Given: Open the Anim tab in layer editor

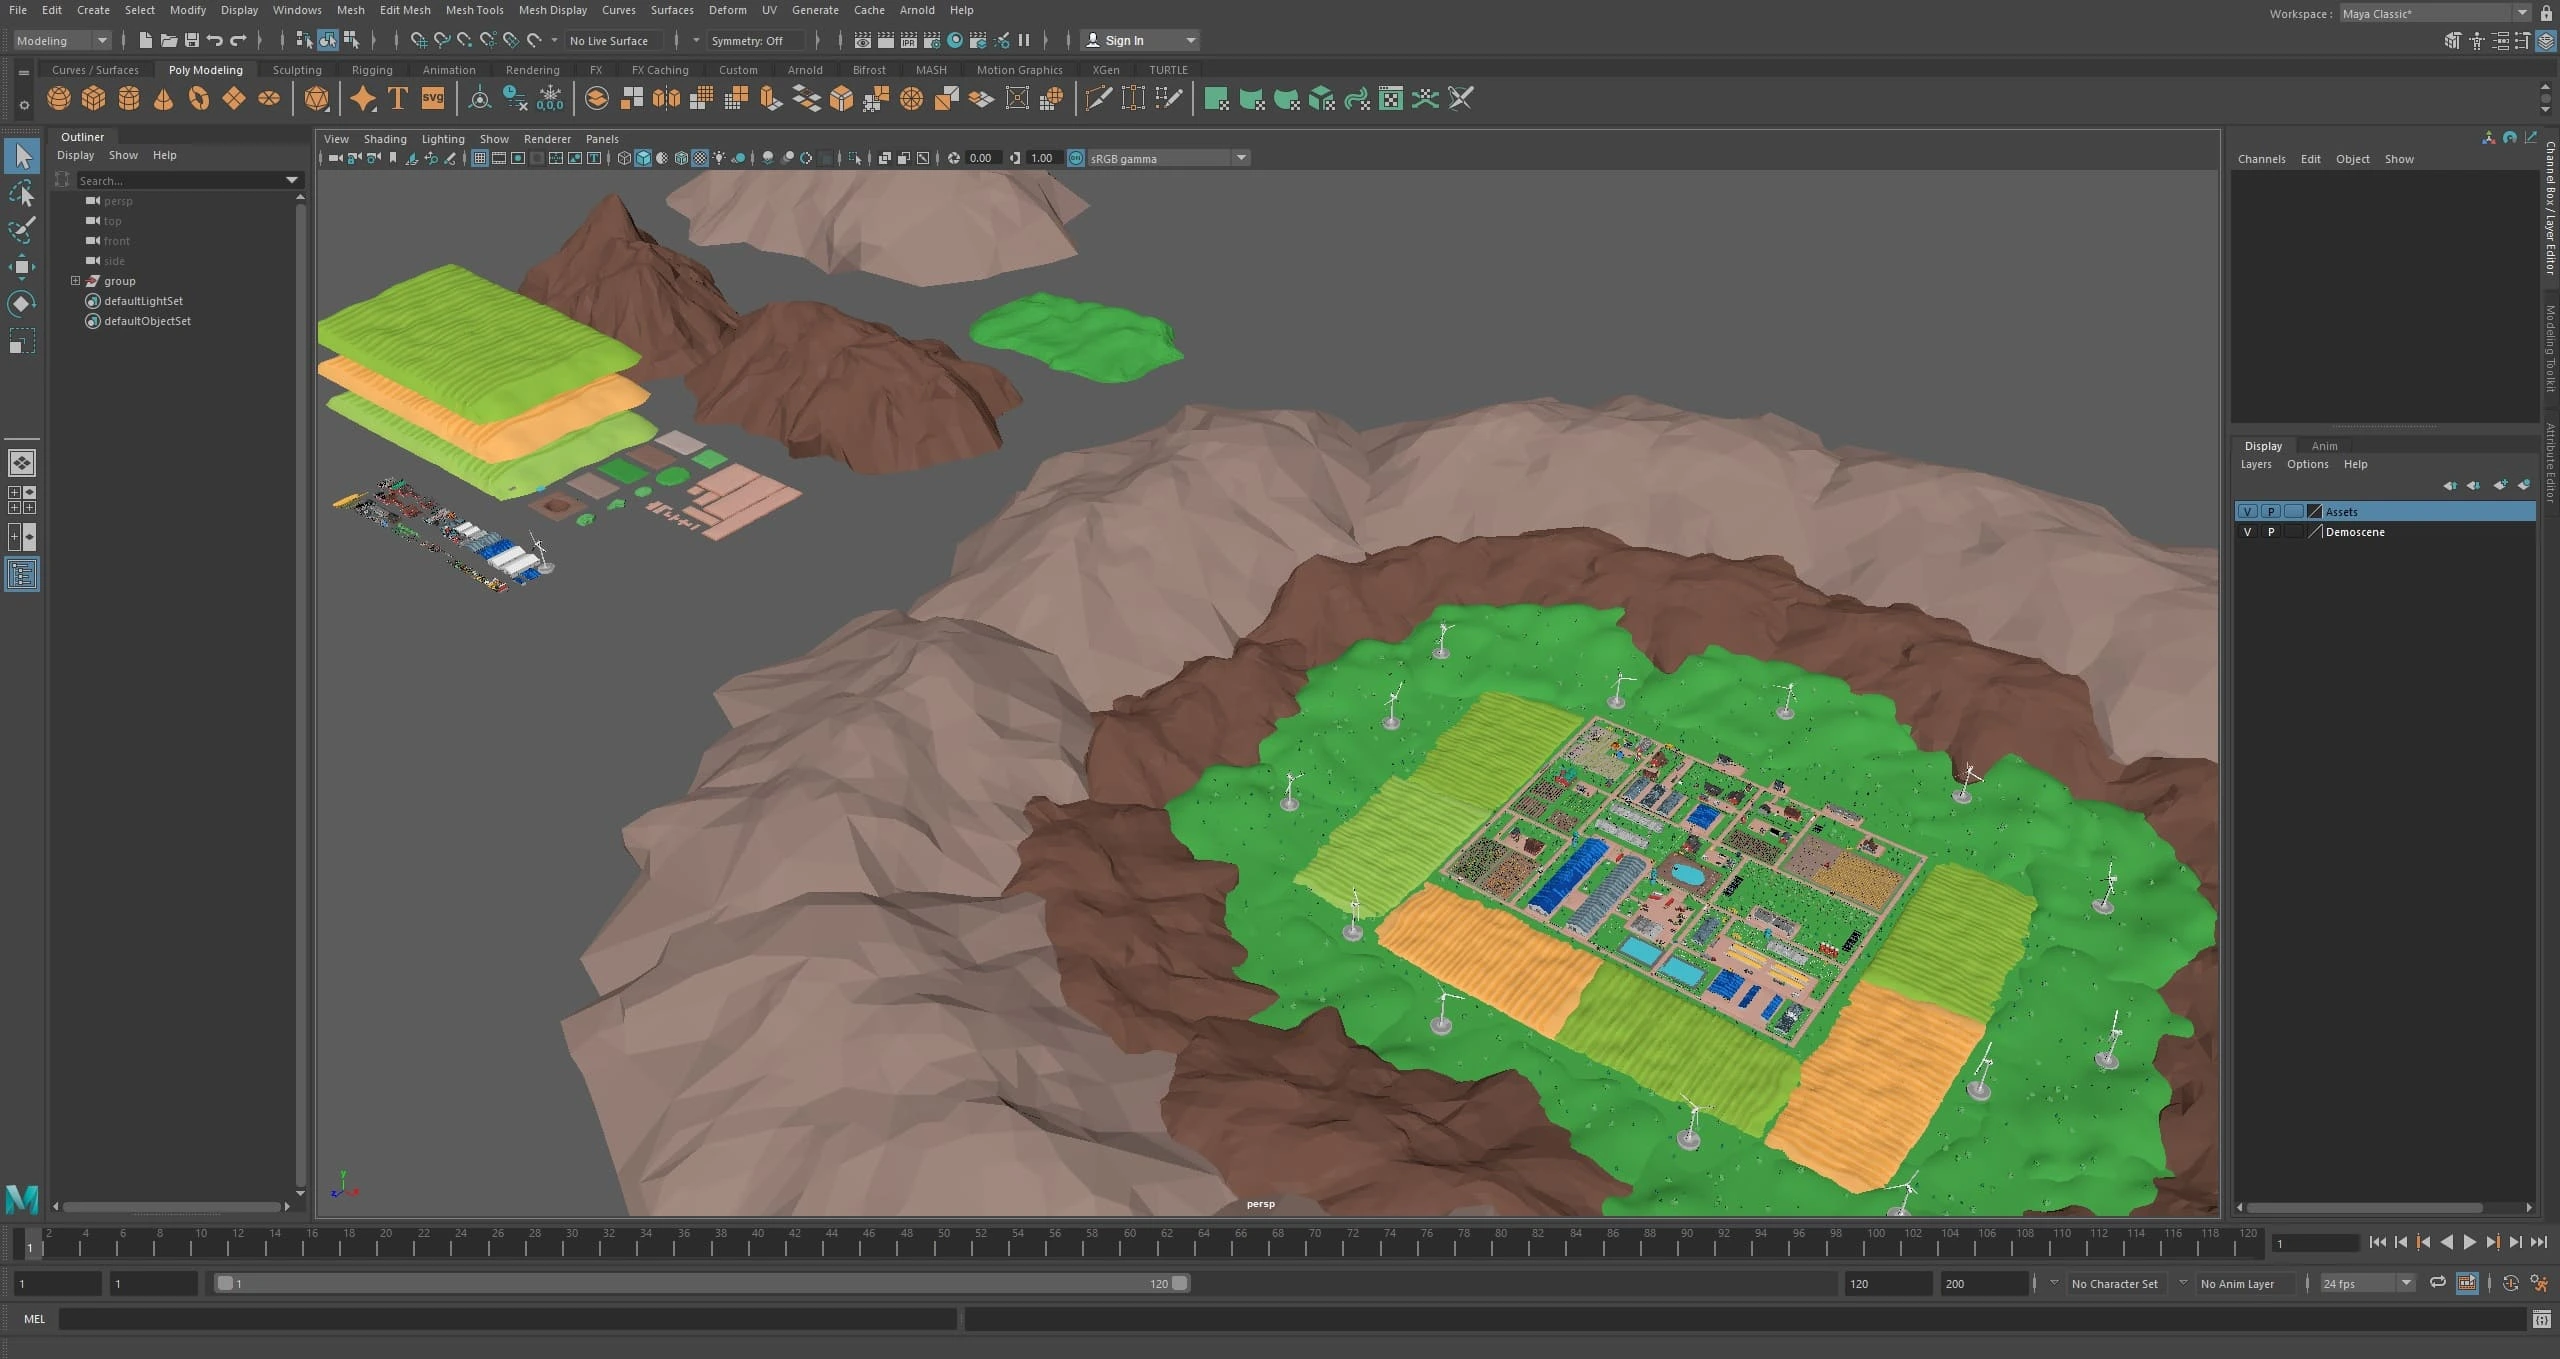Looking at the screenshot, I should (x=2324, y=446).
